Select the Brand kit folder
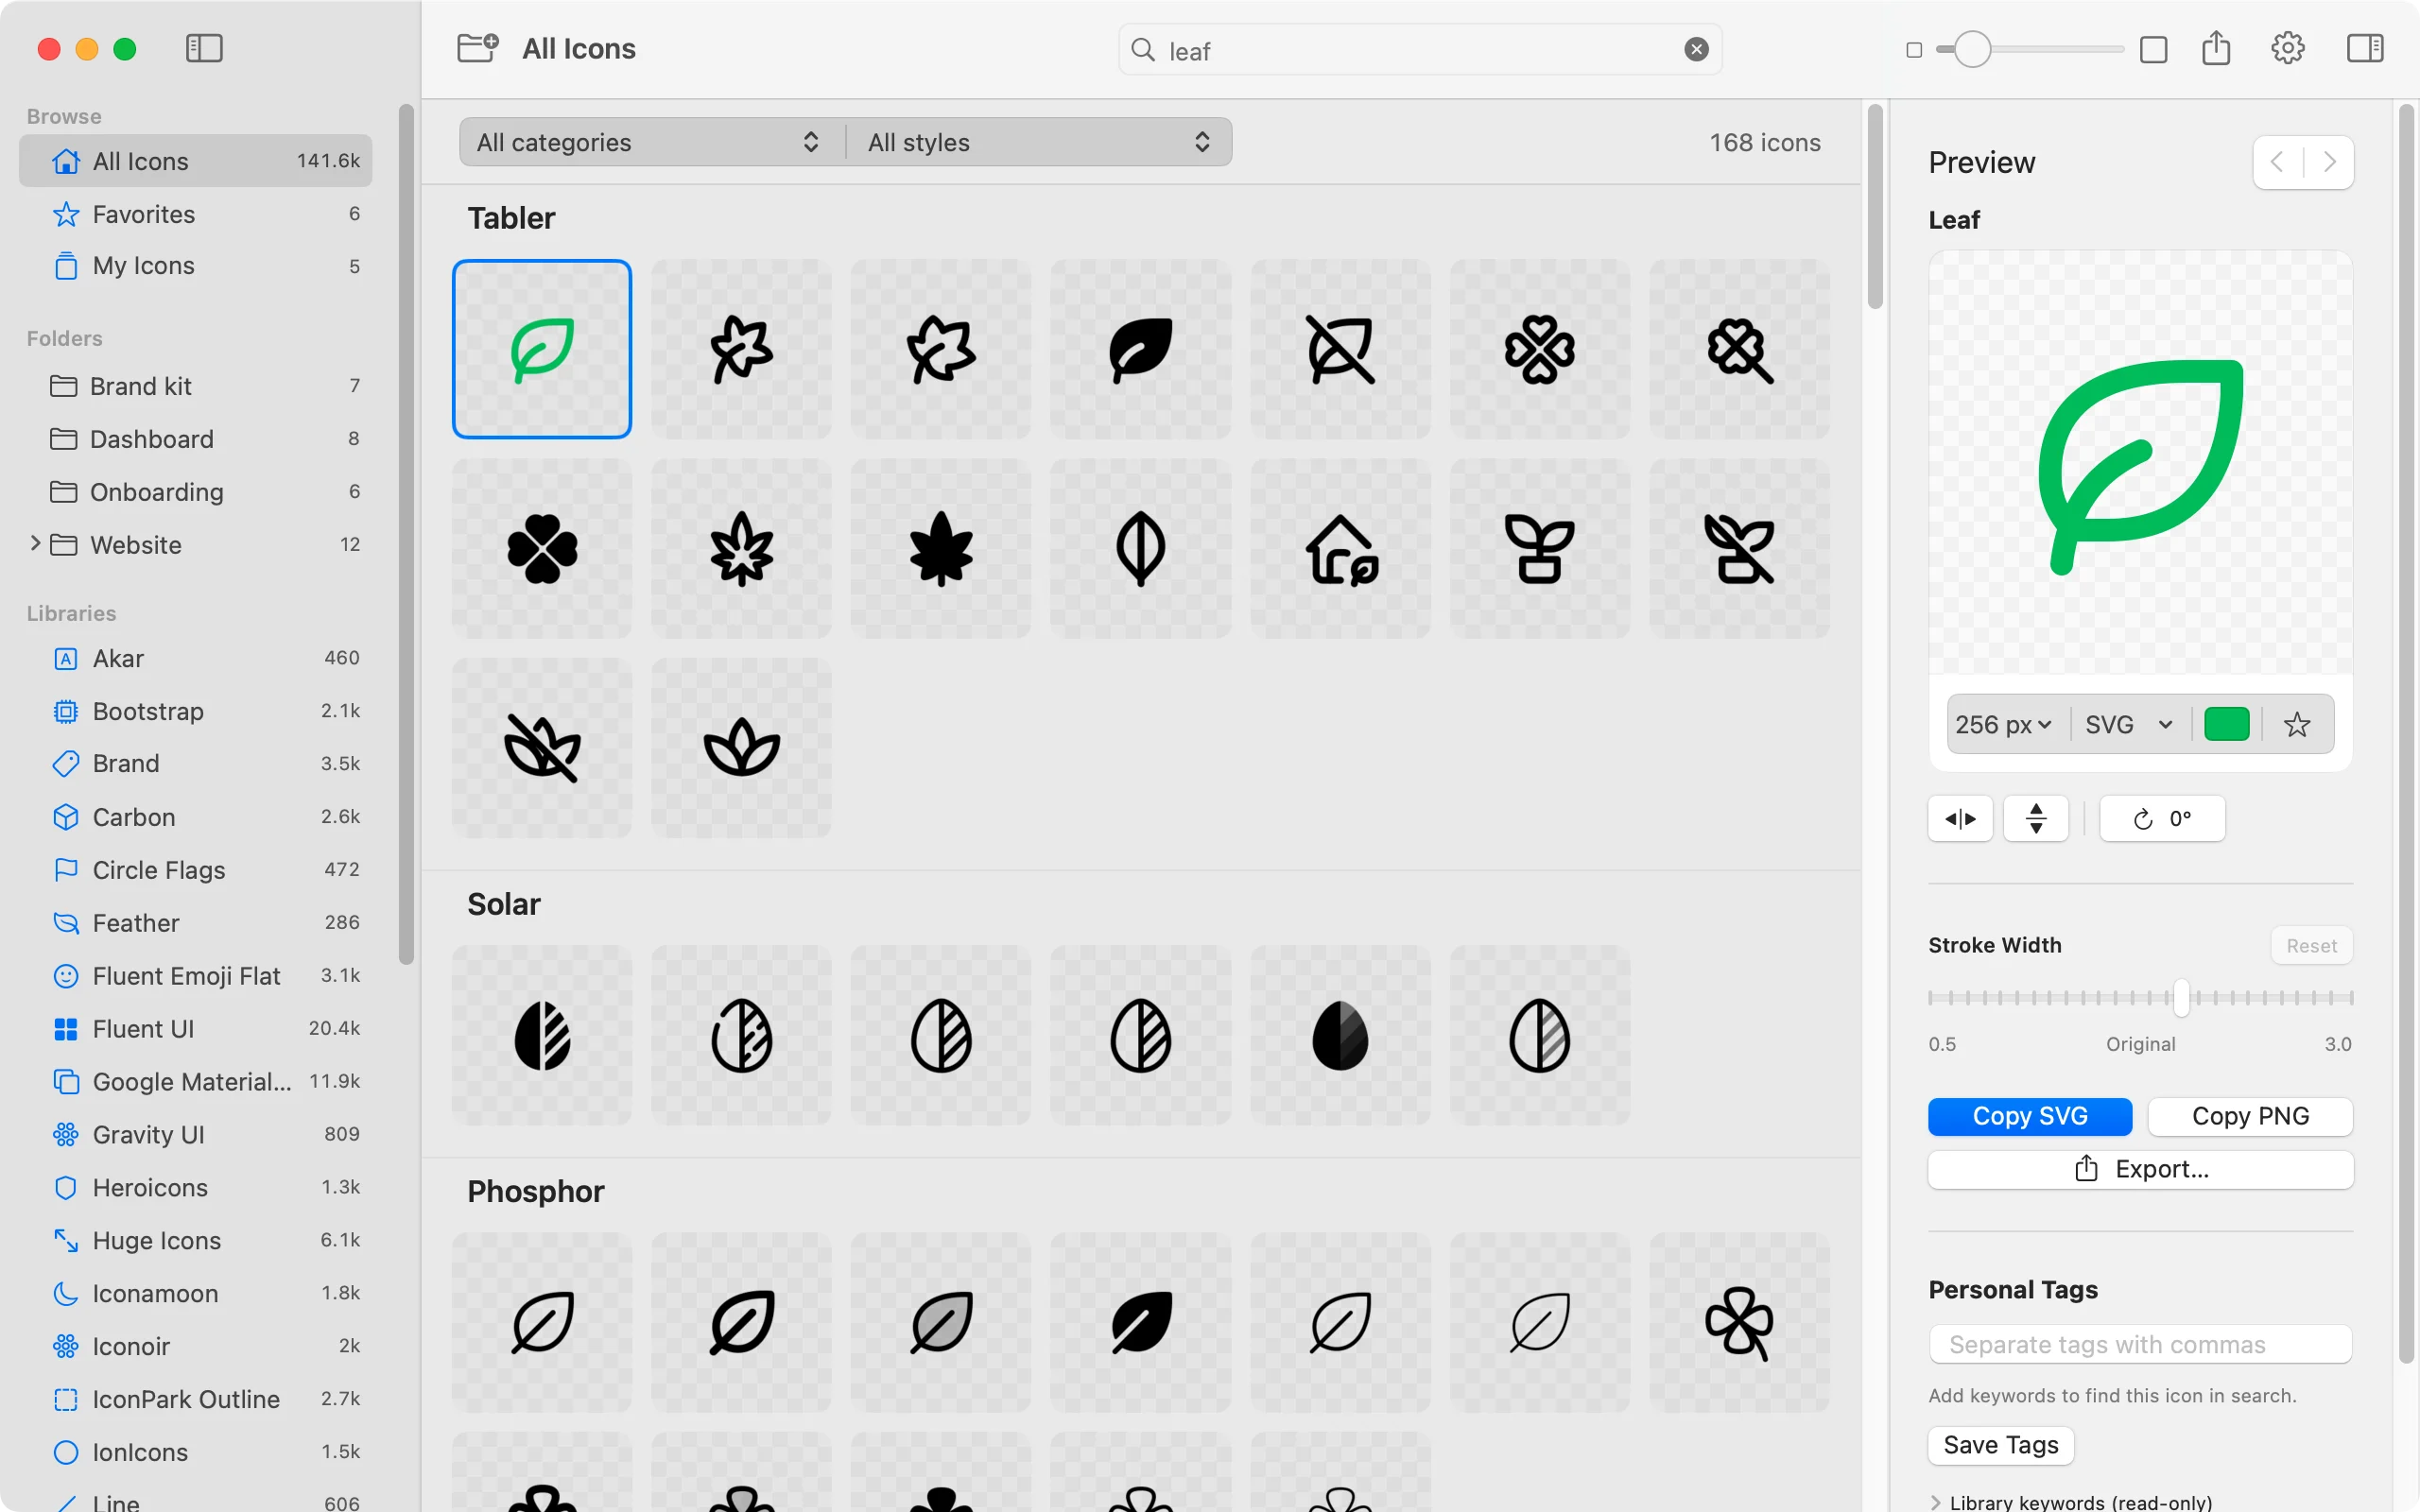 pos(195,386)
